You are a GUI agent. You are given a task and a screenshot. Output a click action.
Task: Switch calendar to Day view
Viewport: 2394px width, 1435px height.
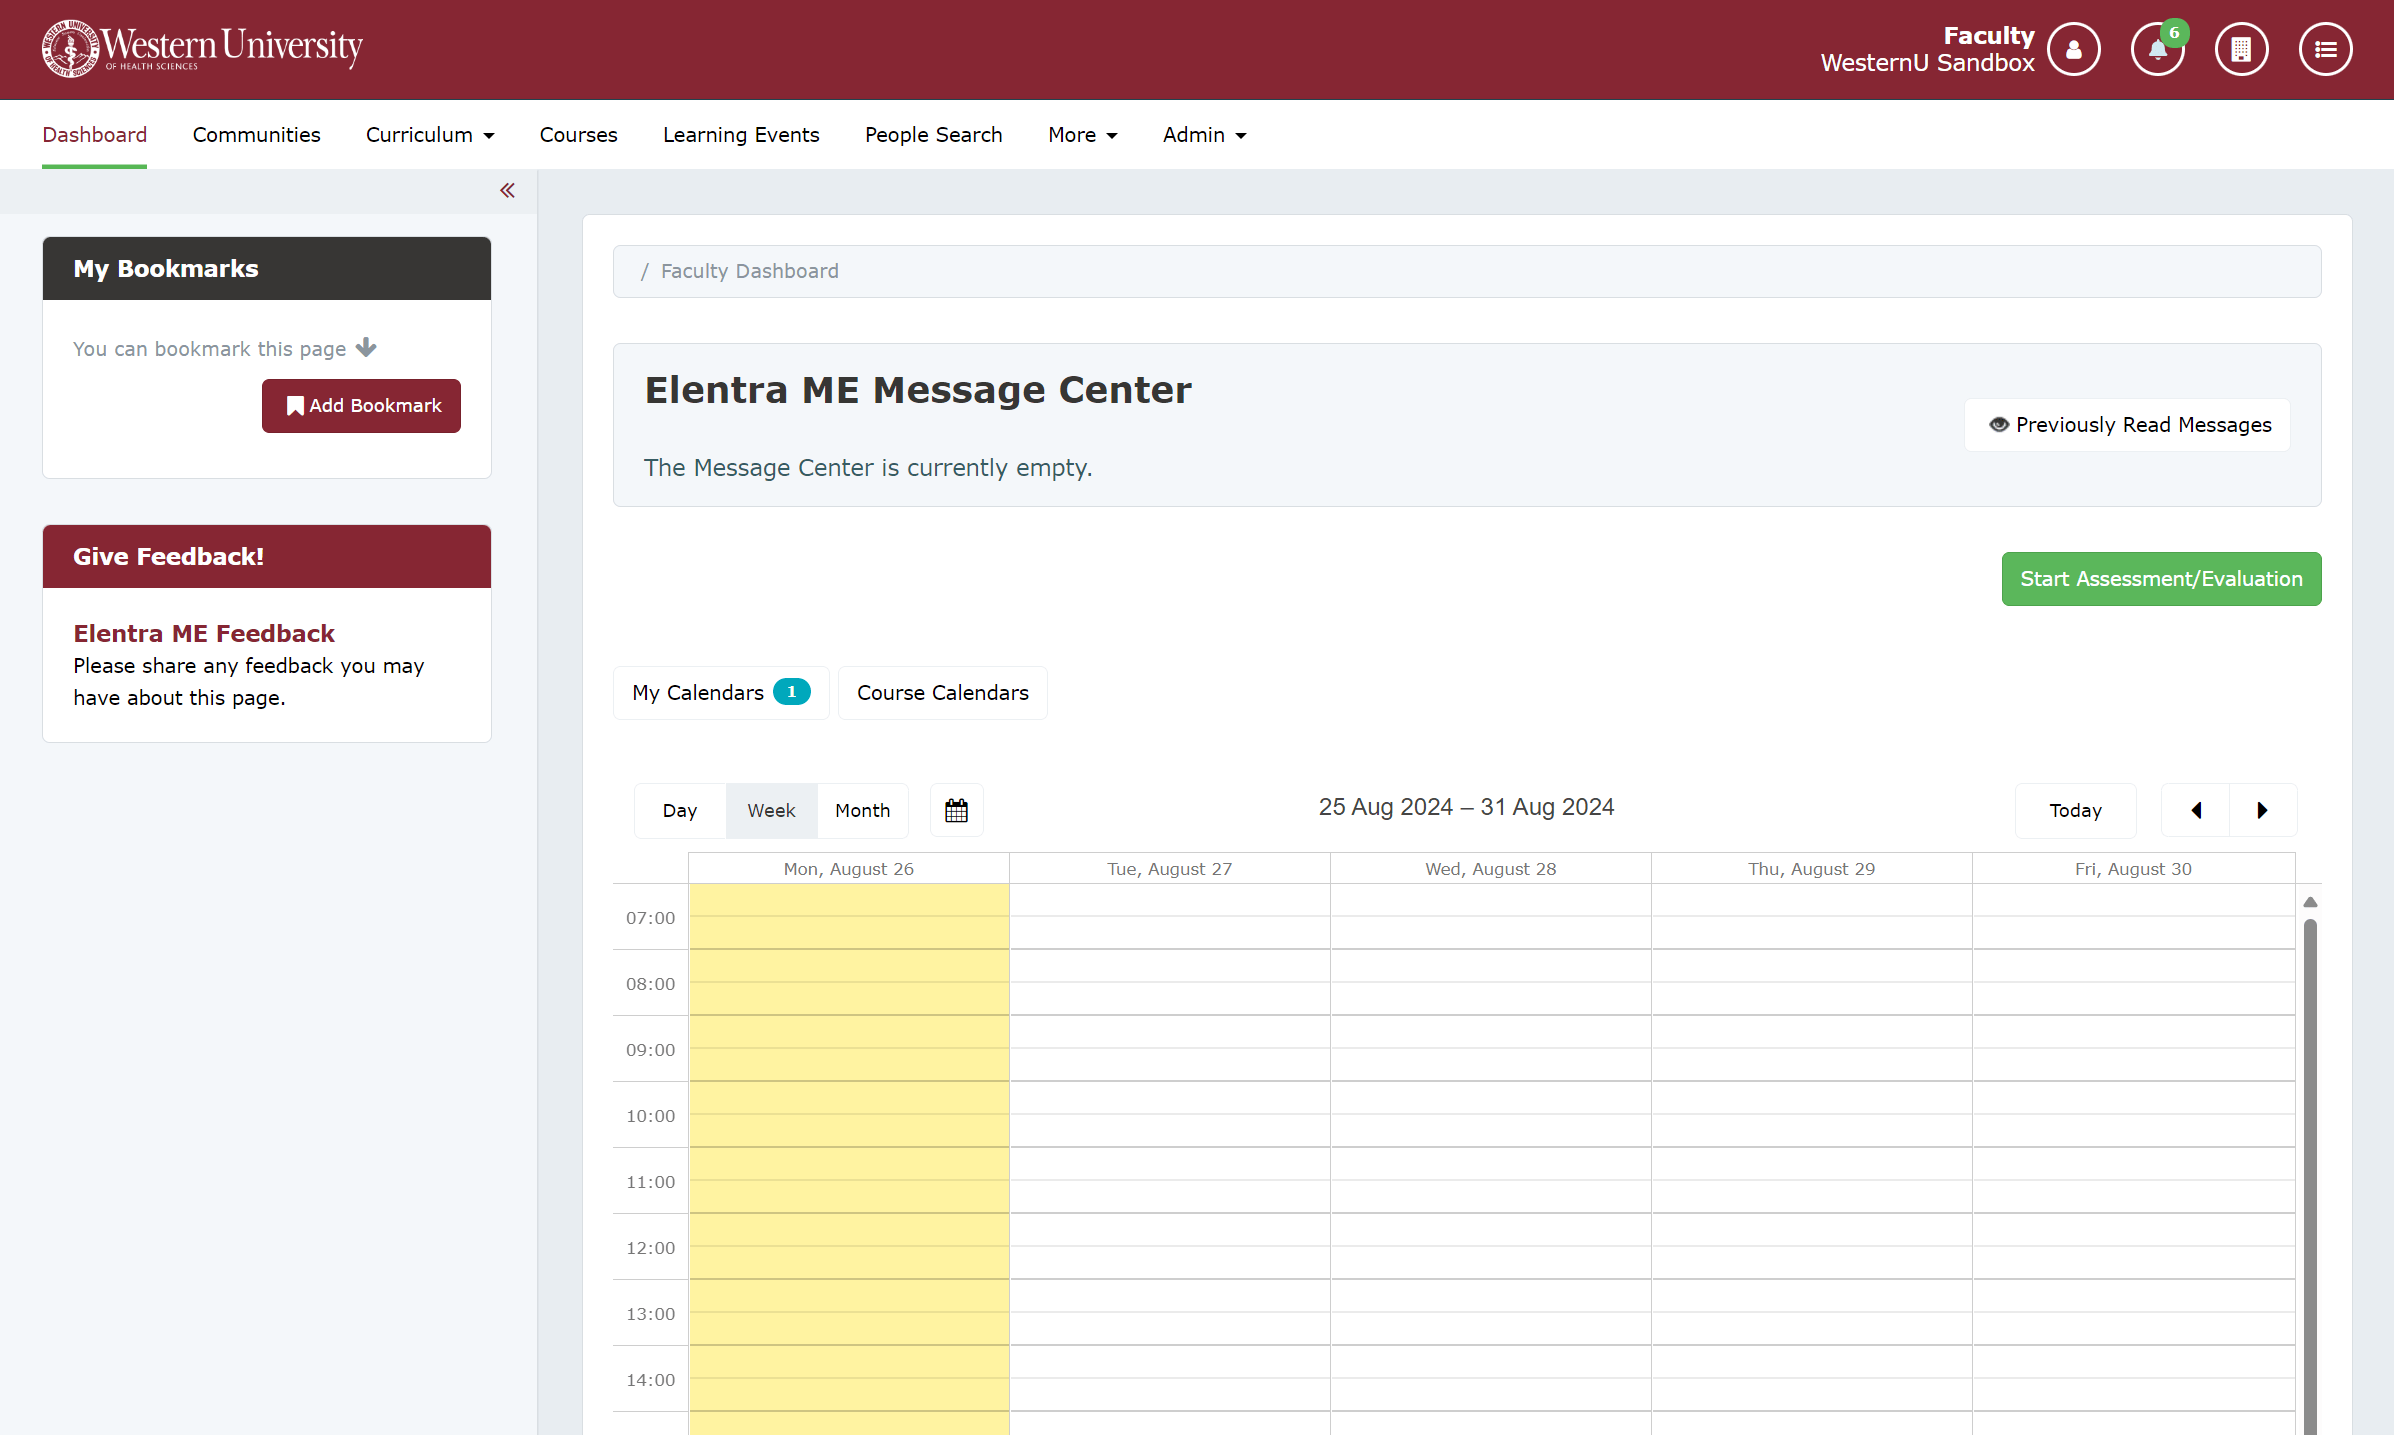(x=680, y=810)
